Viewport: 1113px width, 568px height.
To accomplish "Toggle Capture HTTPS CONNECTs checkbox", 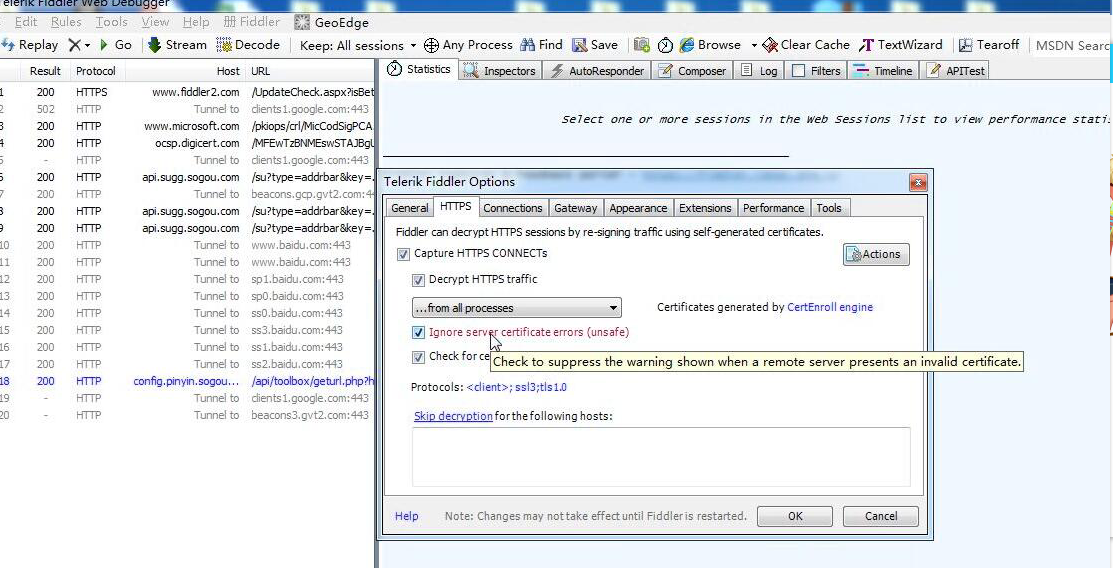I will pos(403,254).
